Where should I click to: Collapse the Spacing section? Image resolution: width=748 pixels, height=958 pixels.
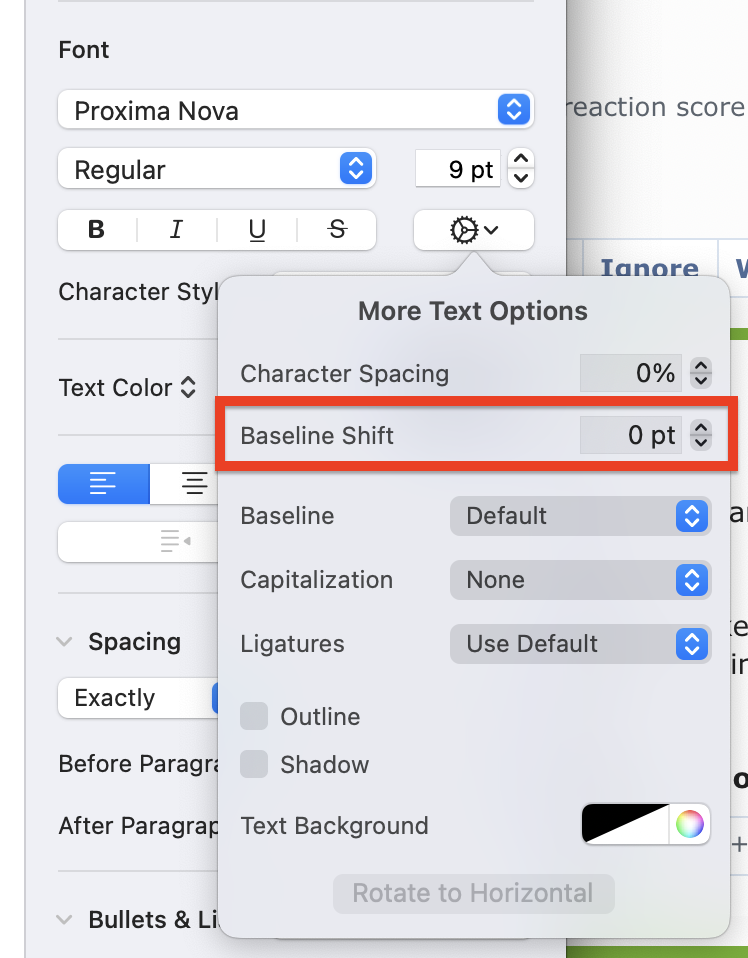coord(65,642)
